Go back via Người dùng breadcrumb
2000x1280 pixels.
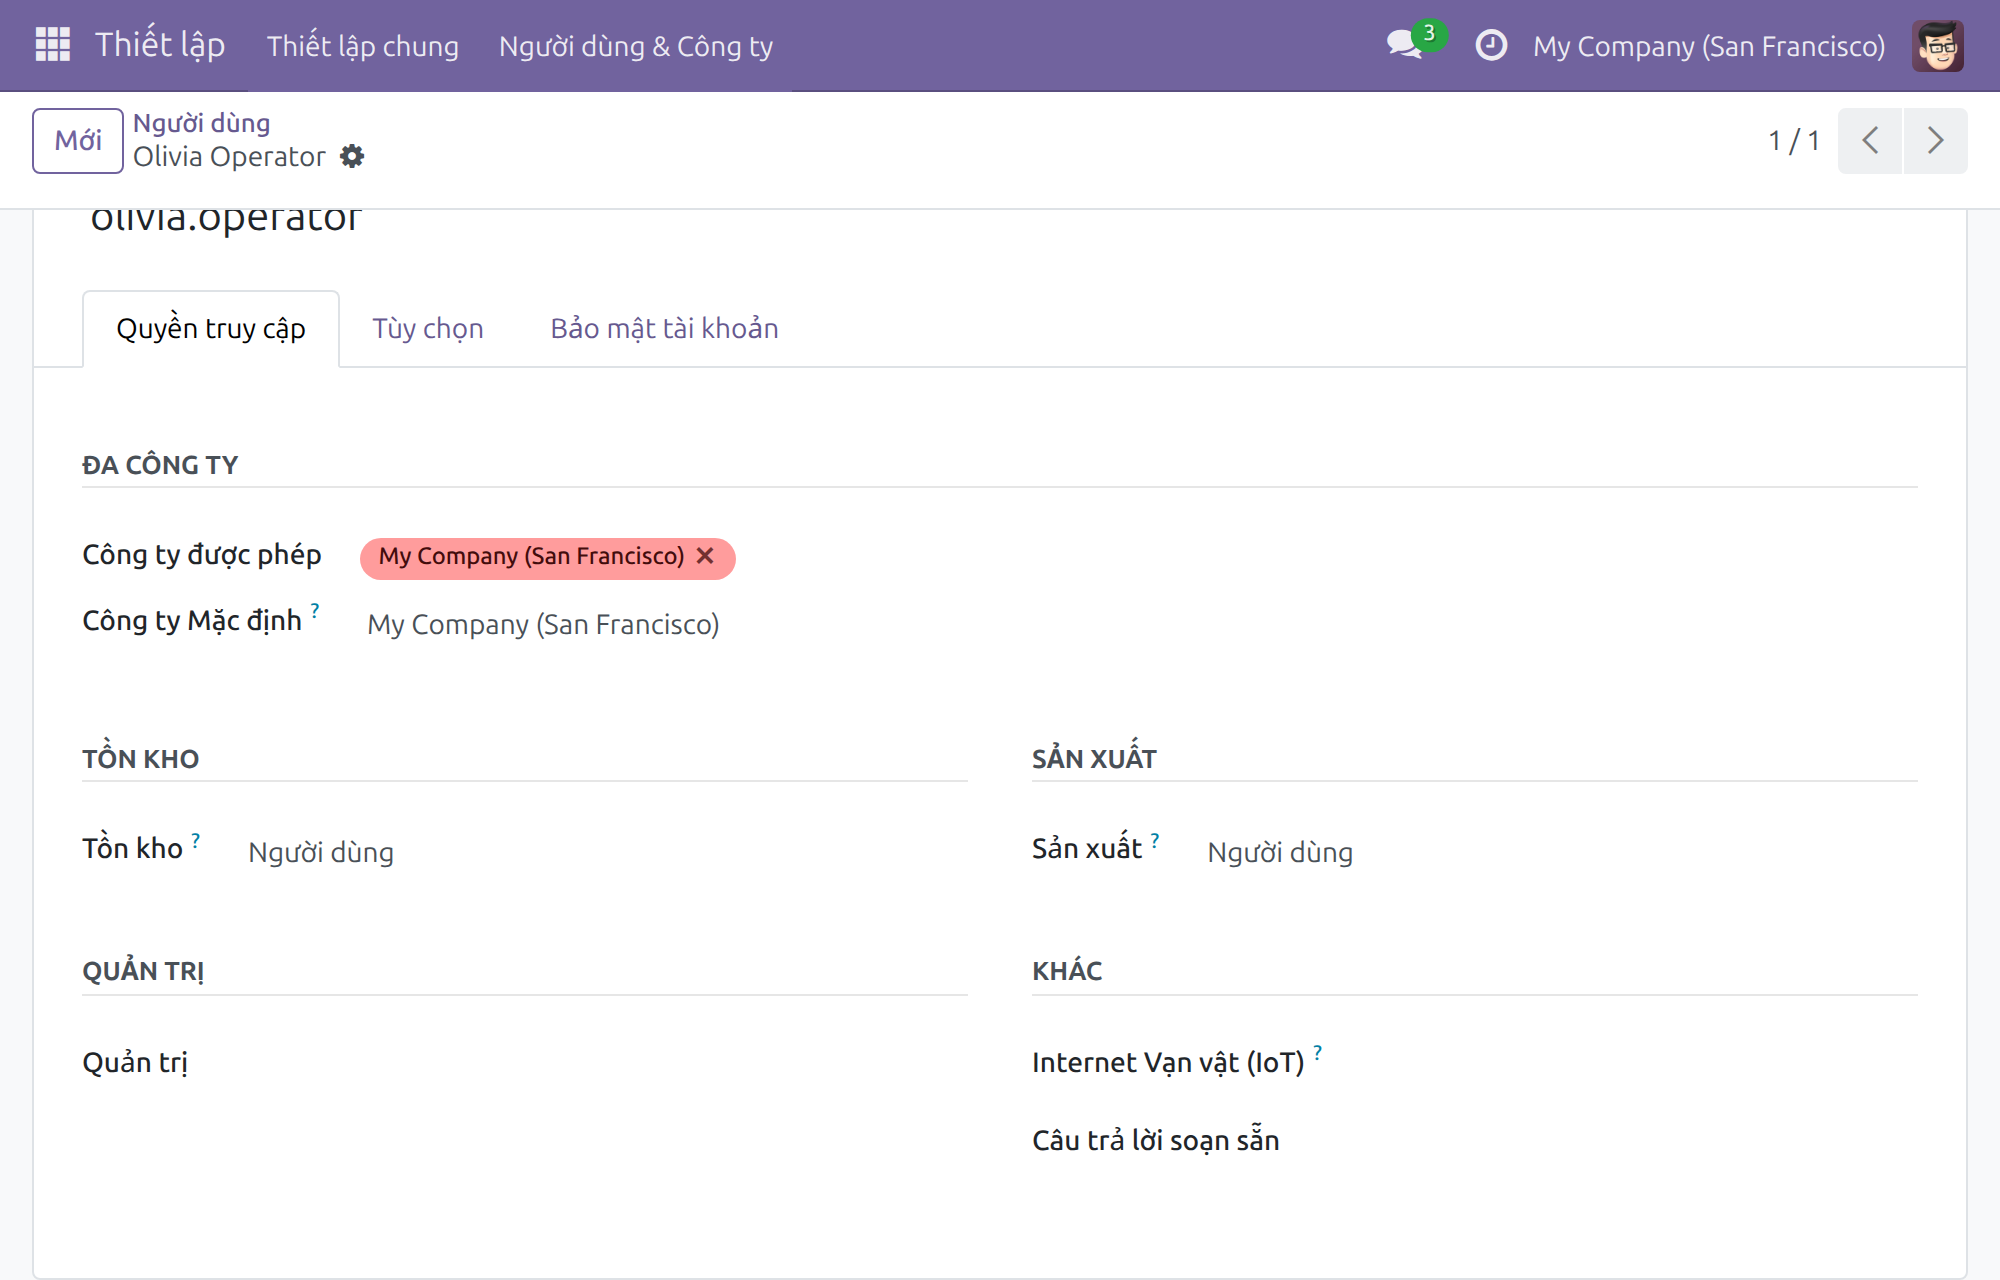pos(202,122)
